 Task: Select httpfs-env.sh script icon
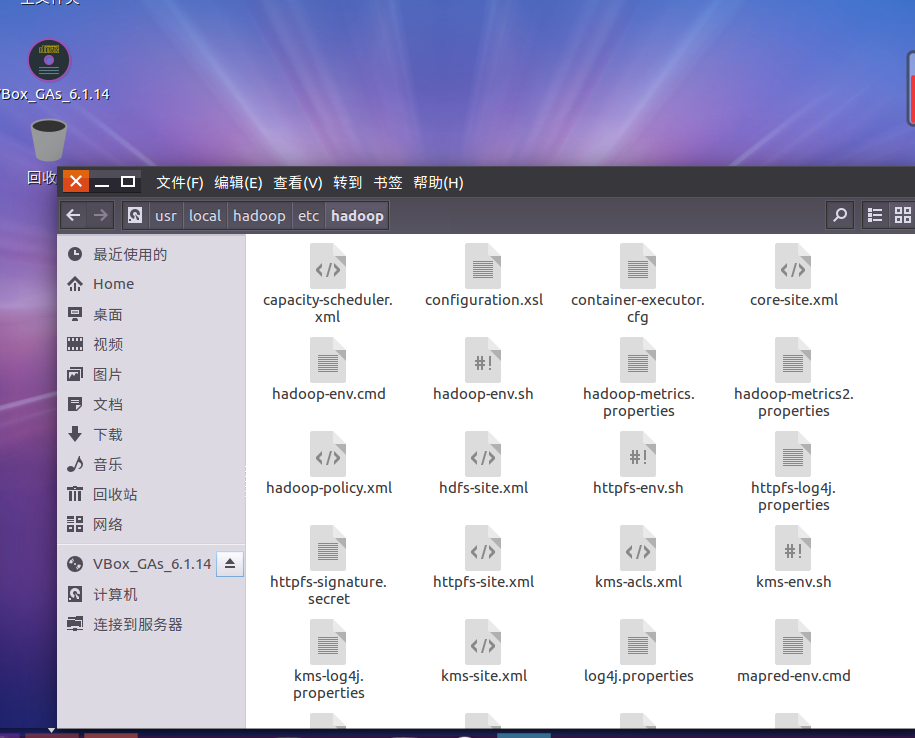pyautogui.click(x=638, y=454)
